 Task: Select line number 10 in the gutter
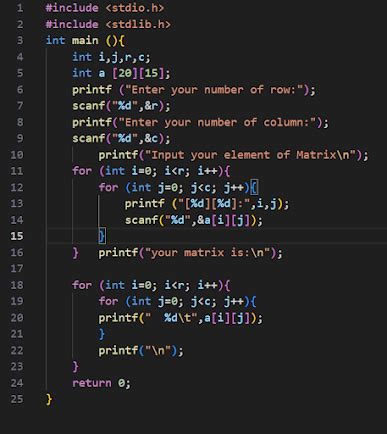click(17, 155)
